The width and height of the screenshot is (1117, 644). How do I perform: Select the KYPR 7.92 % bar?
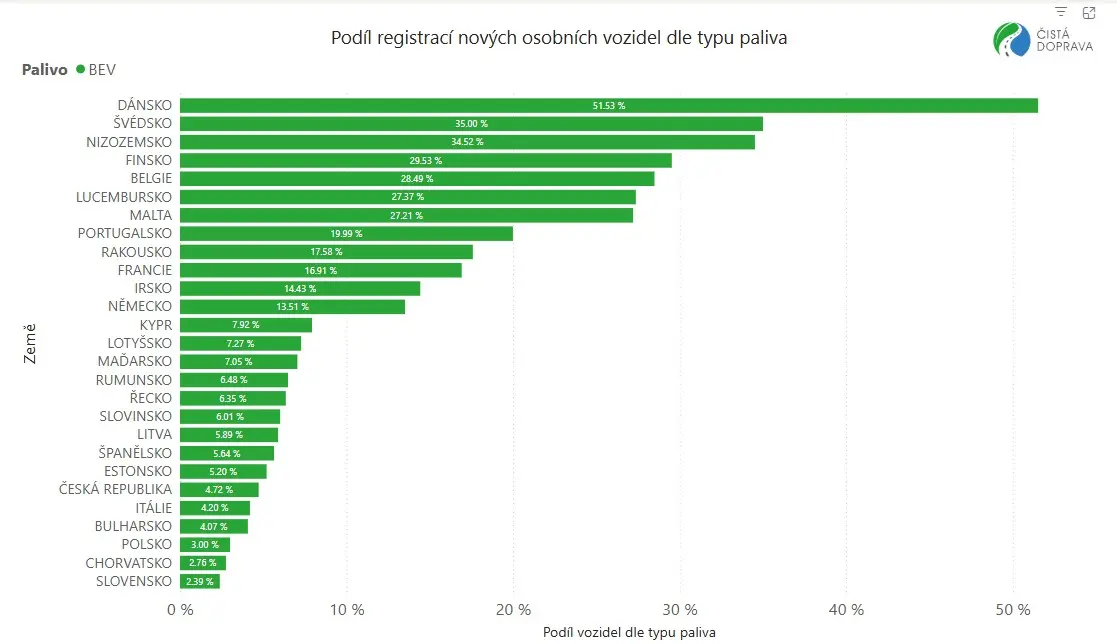point(246,325)
